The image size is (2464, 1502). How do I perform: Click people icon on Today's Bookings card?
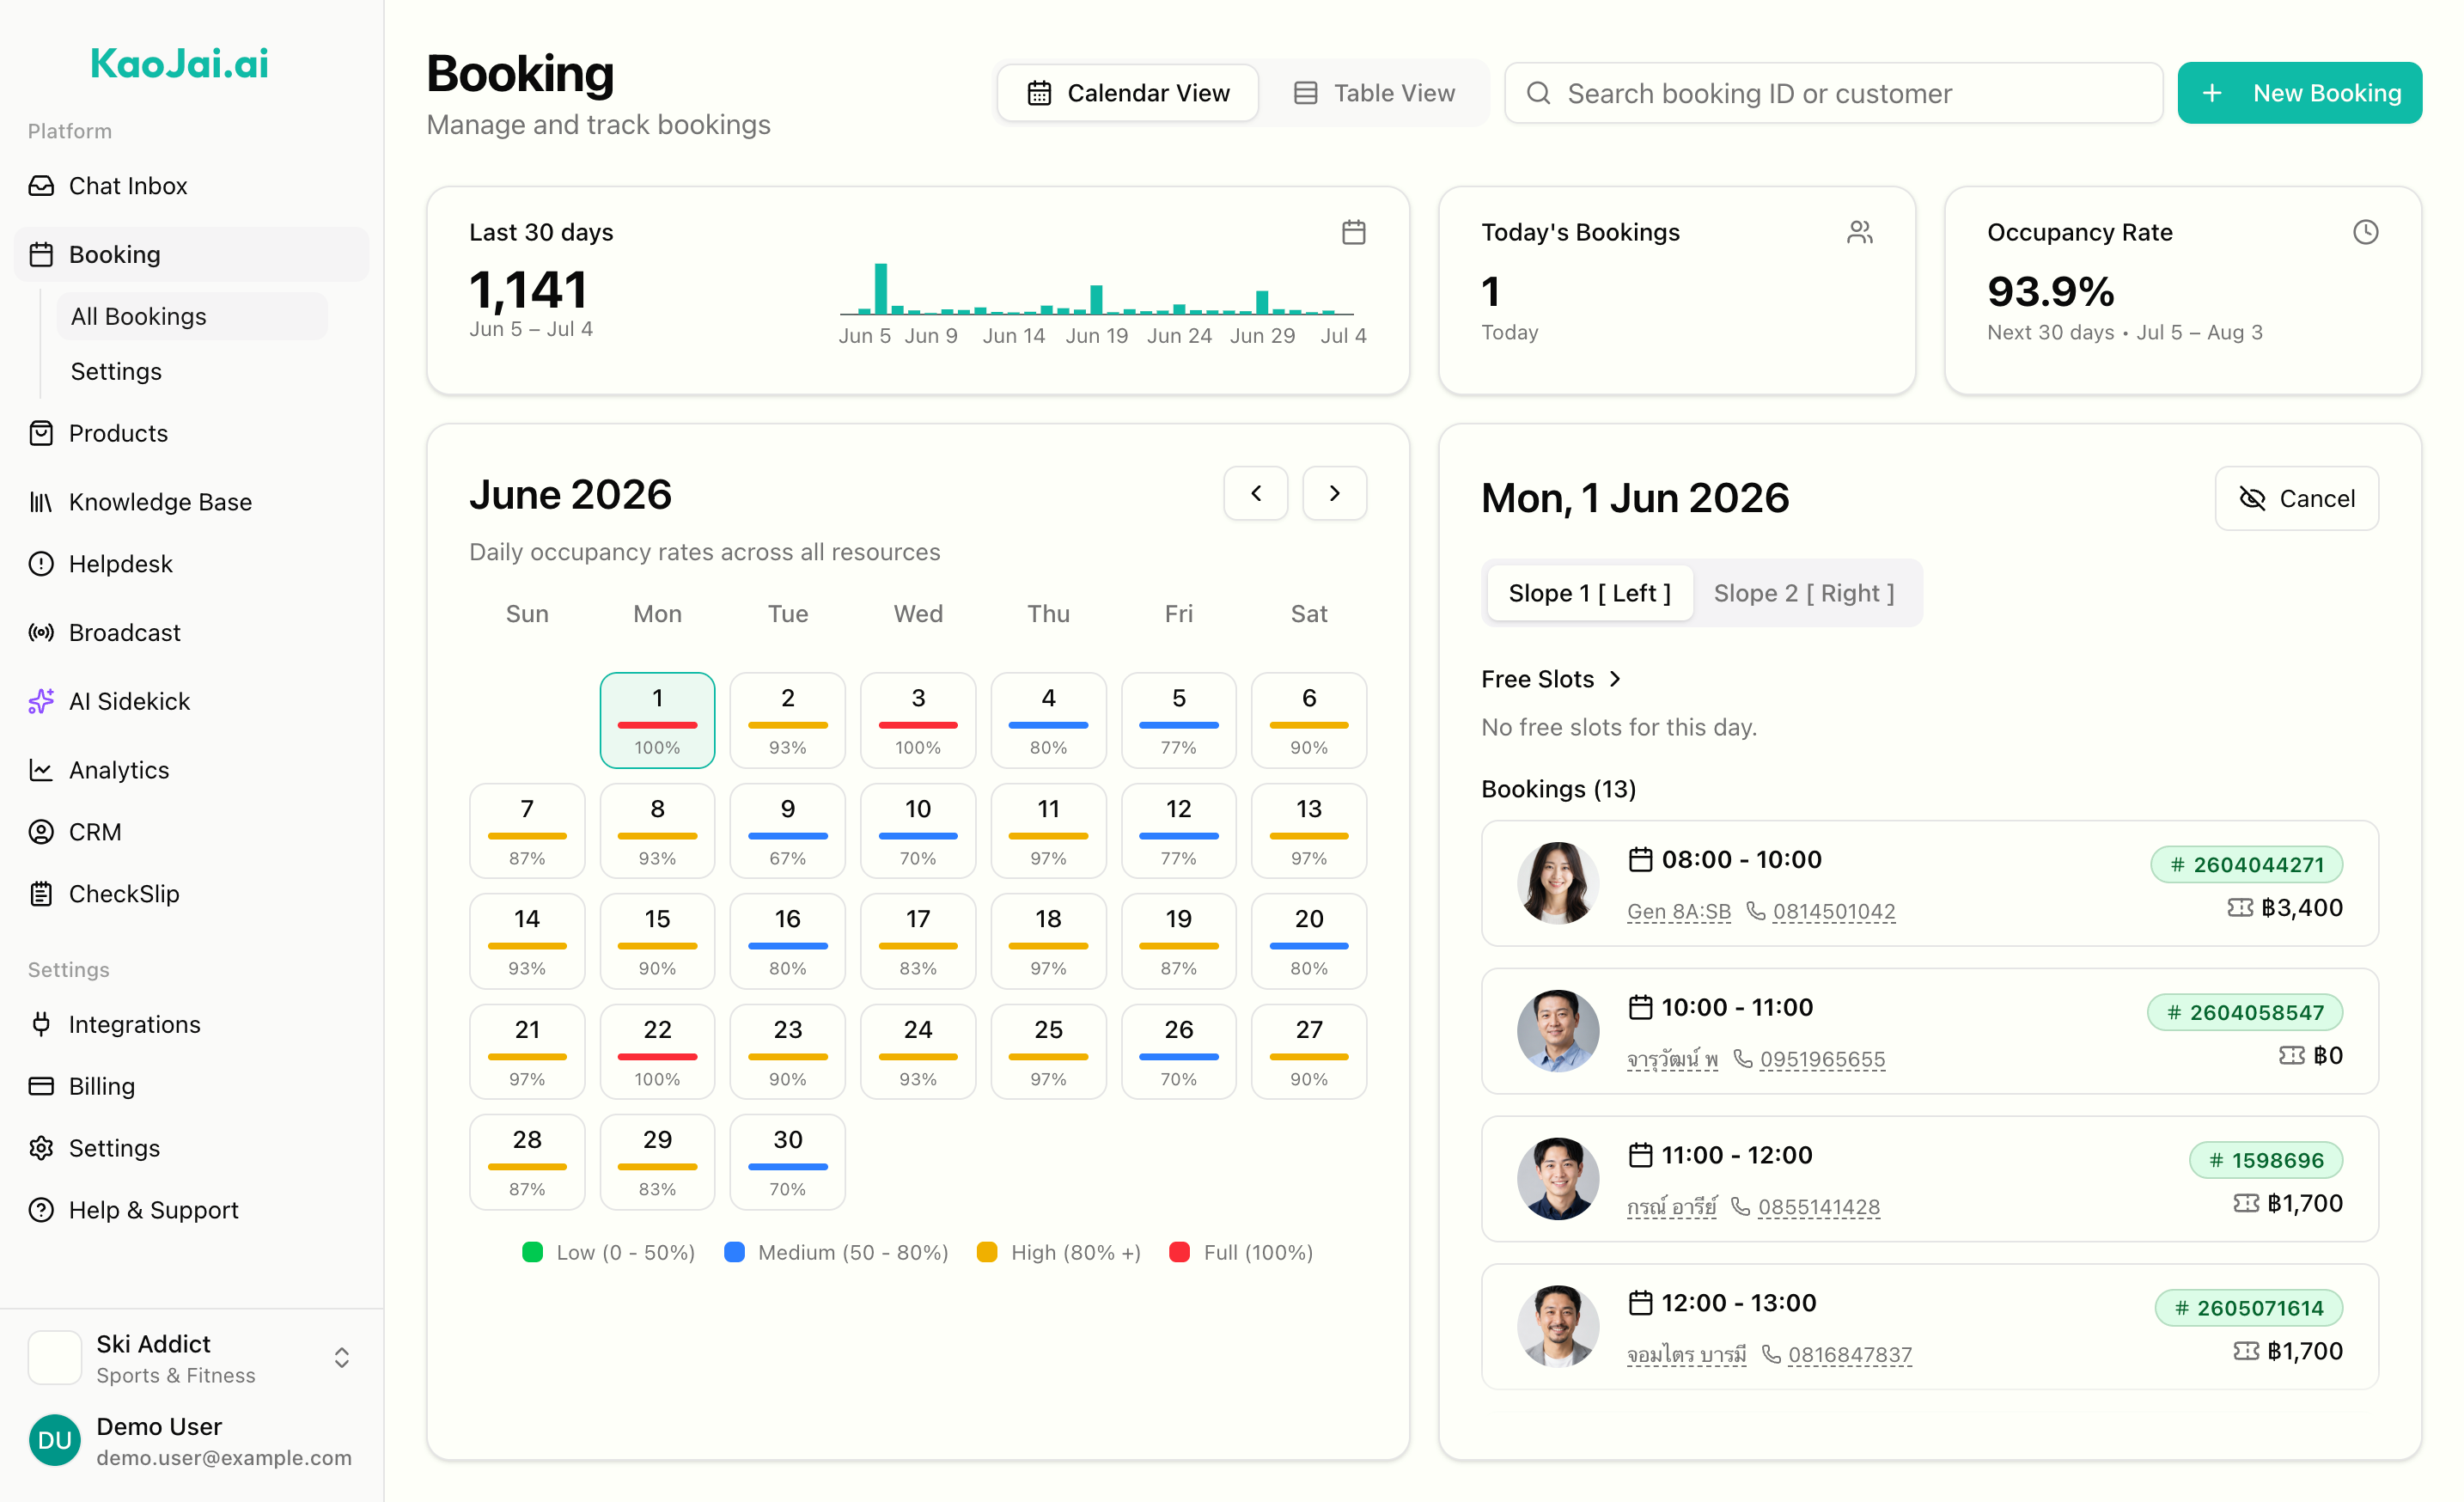pos(1859,232)
